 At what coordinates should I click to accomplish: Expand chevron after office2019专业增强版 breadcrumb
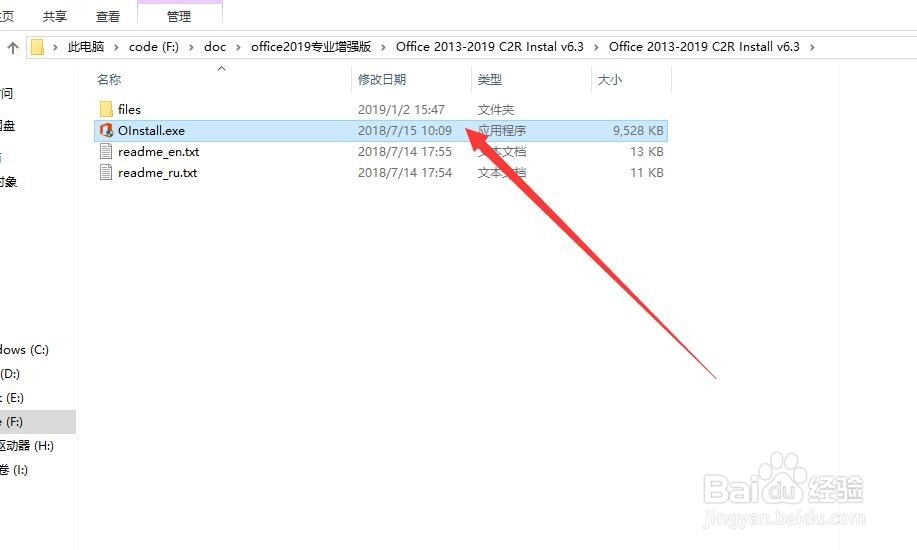(x=383, y=47)
